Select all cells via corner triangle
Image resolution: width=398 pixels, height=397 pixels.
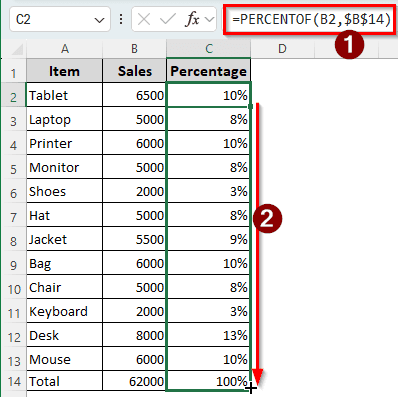[17, 49]
